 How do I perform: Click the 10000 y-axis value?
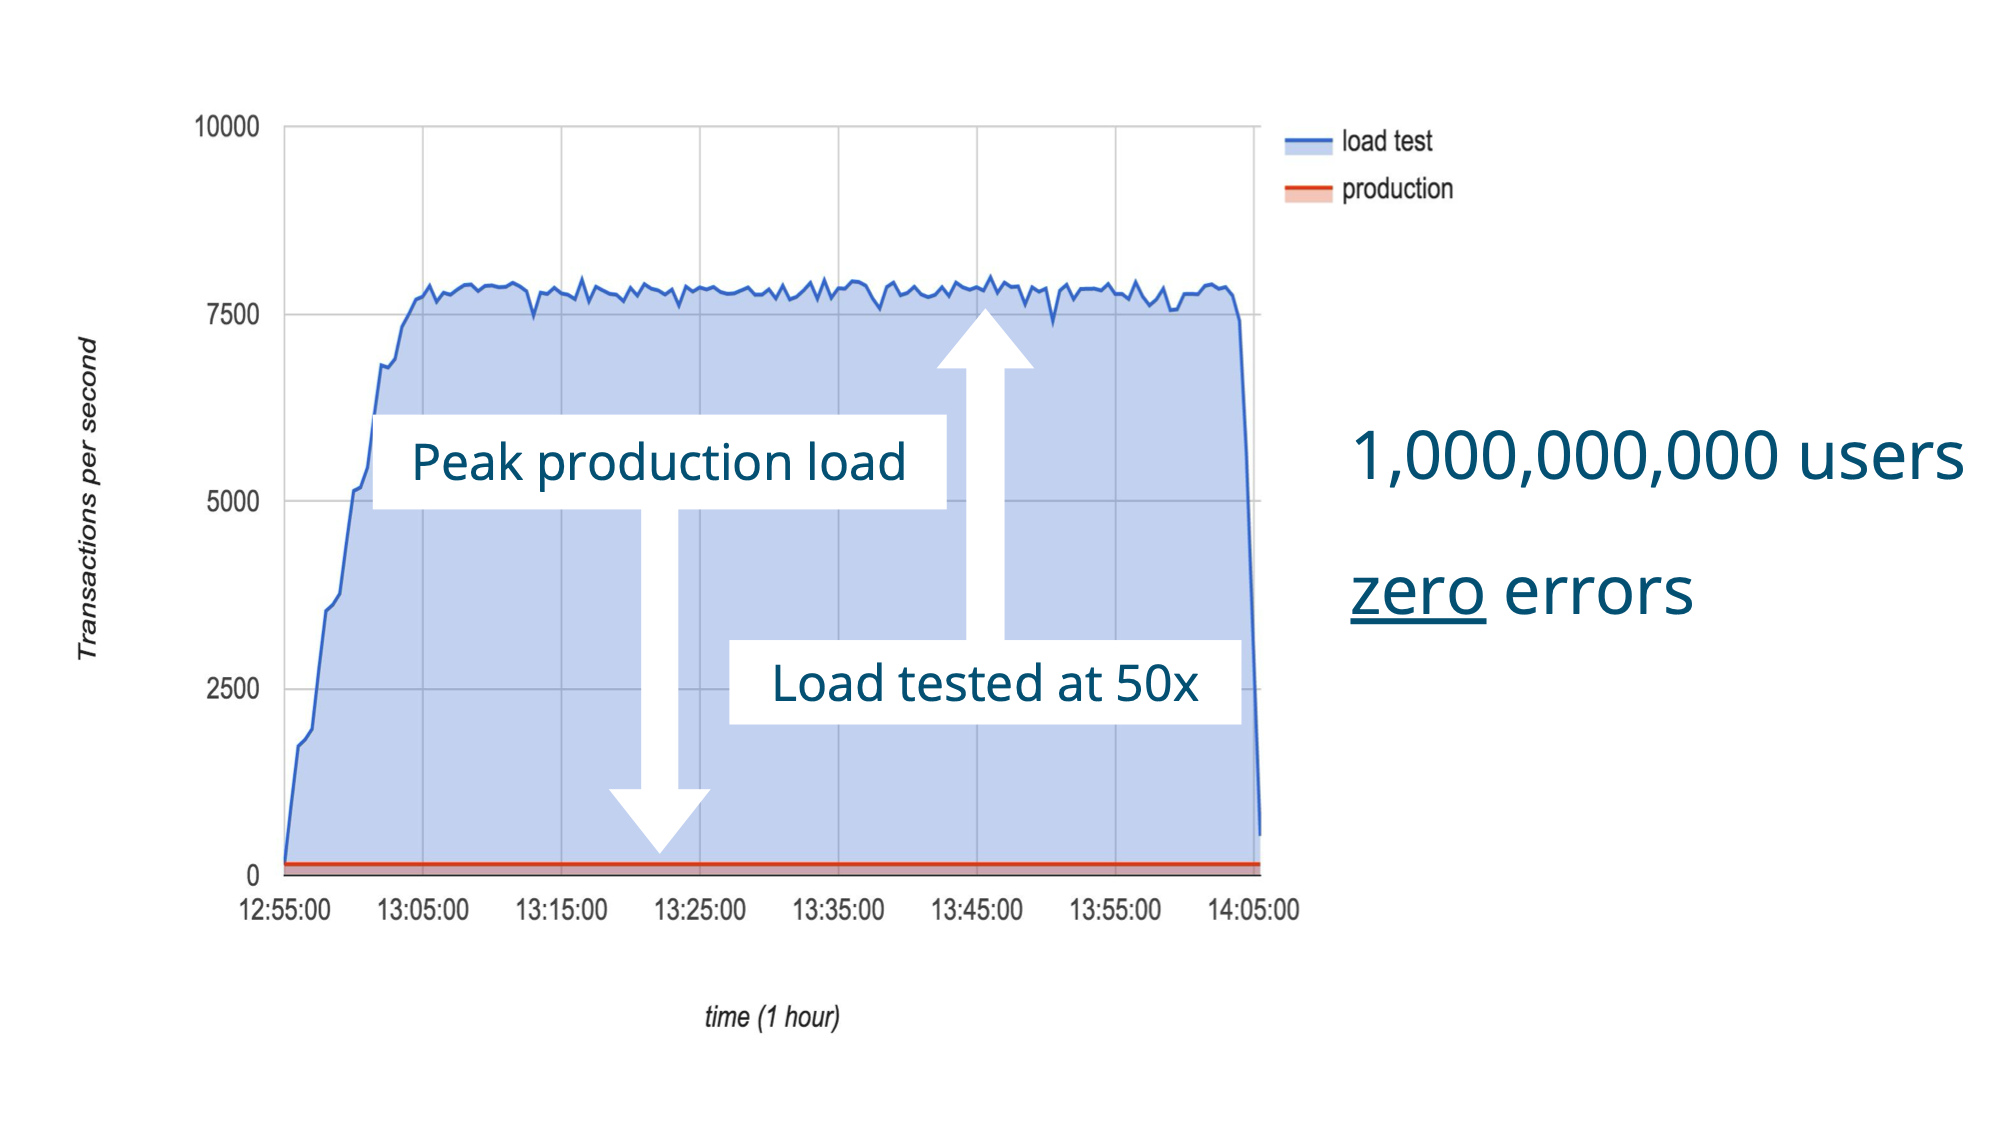[x=227, y=127]
